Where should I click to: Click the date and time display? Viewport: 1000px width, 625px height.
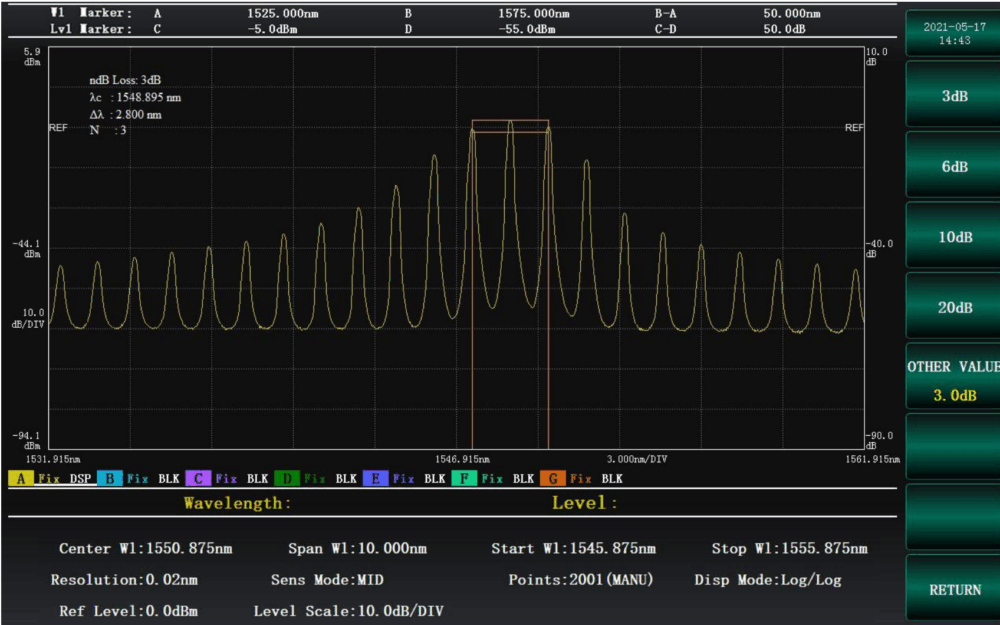coord(954,34)
